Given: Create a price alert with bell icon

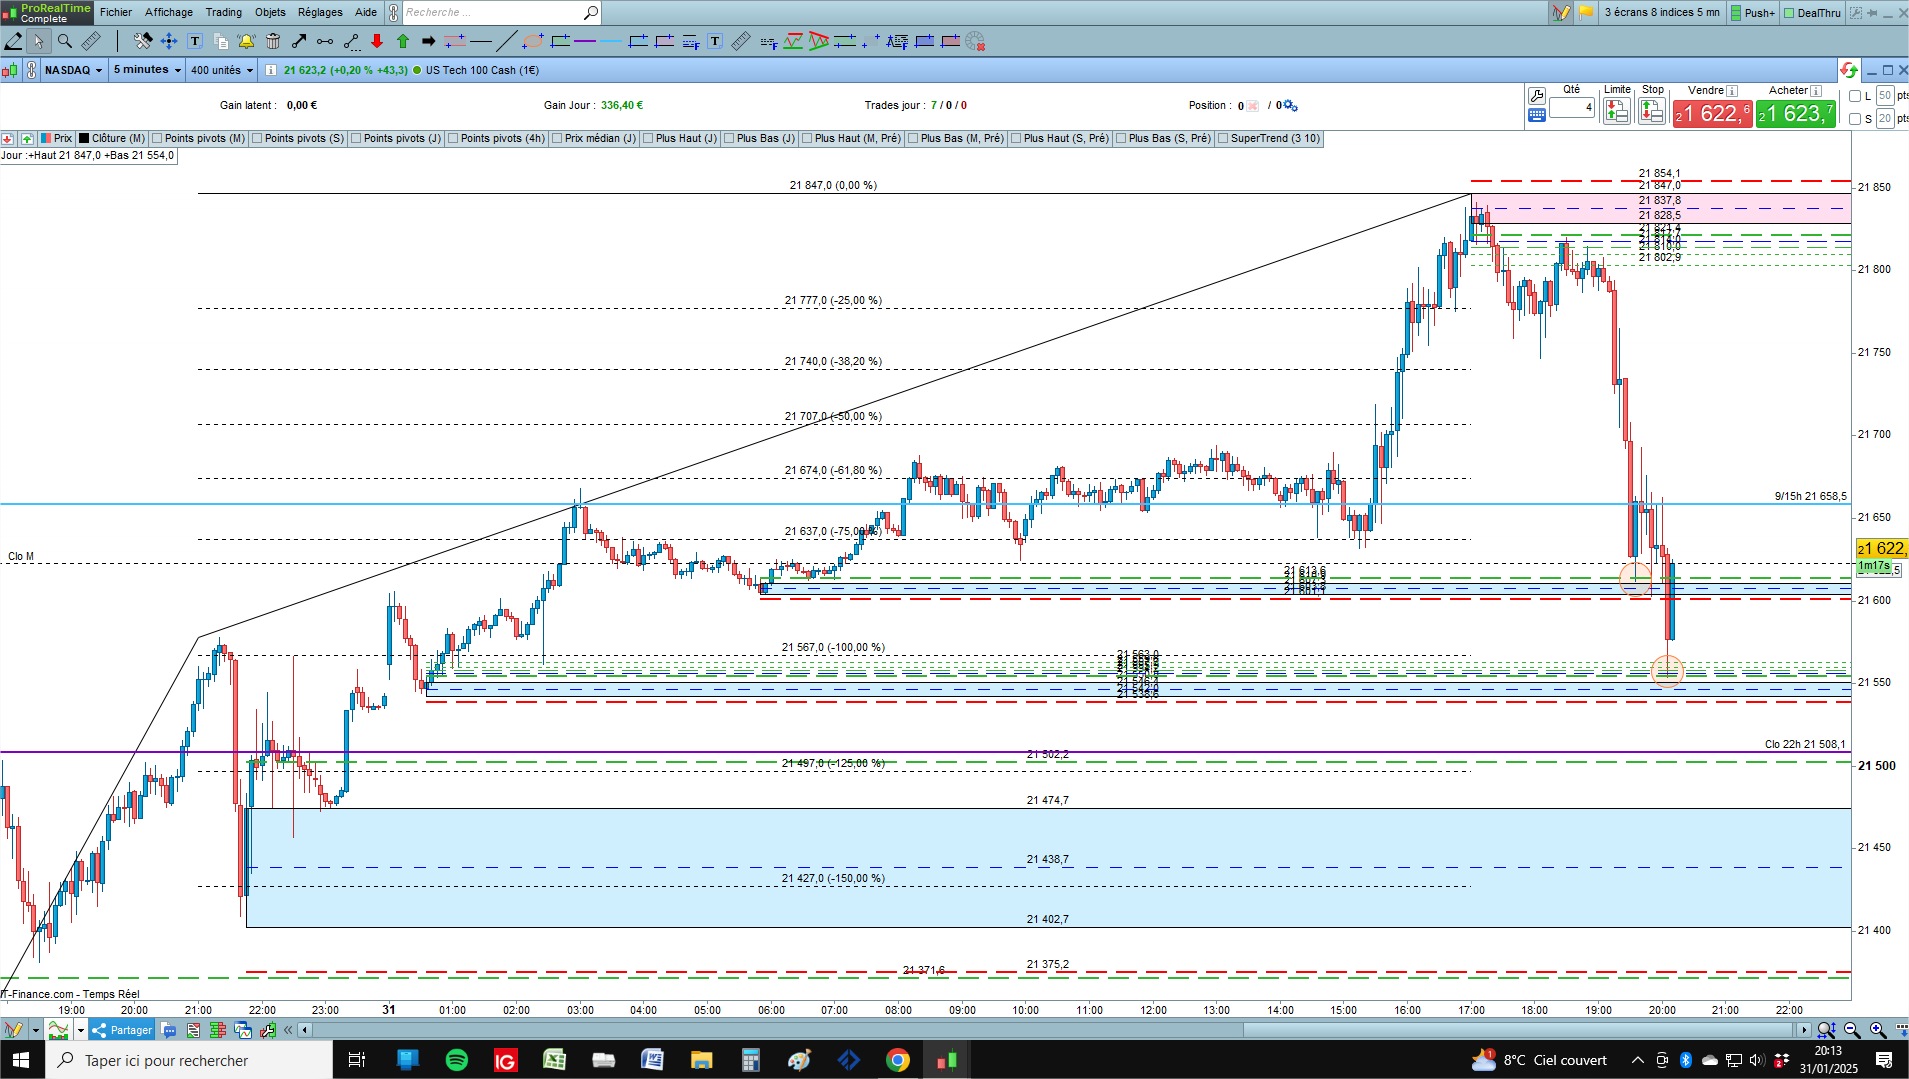Looking at the screenshot, I should click(246, 41).
